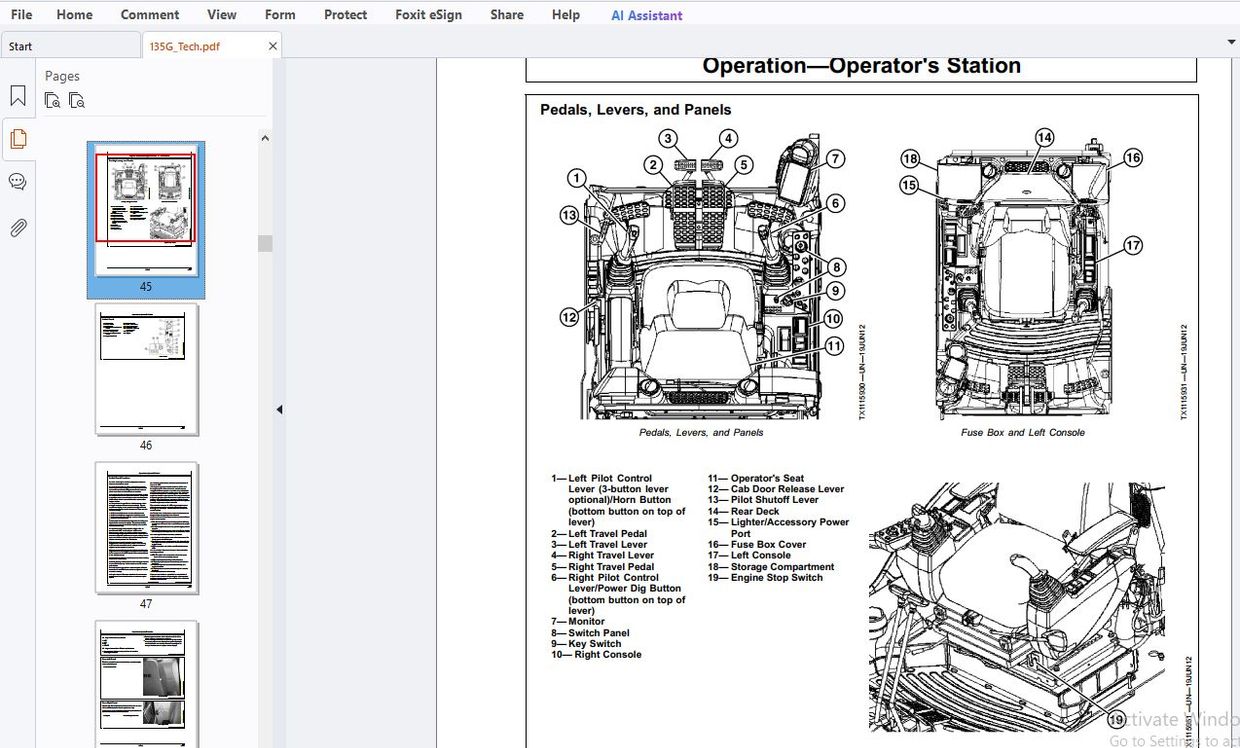Keep Page Thumbnails tab highlighted active
This screenshot has height=748, width=1240.
click(18, 139)
